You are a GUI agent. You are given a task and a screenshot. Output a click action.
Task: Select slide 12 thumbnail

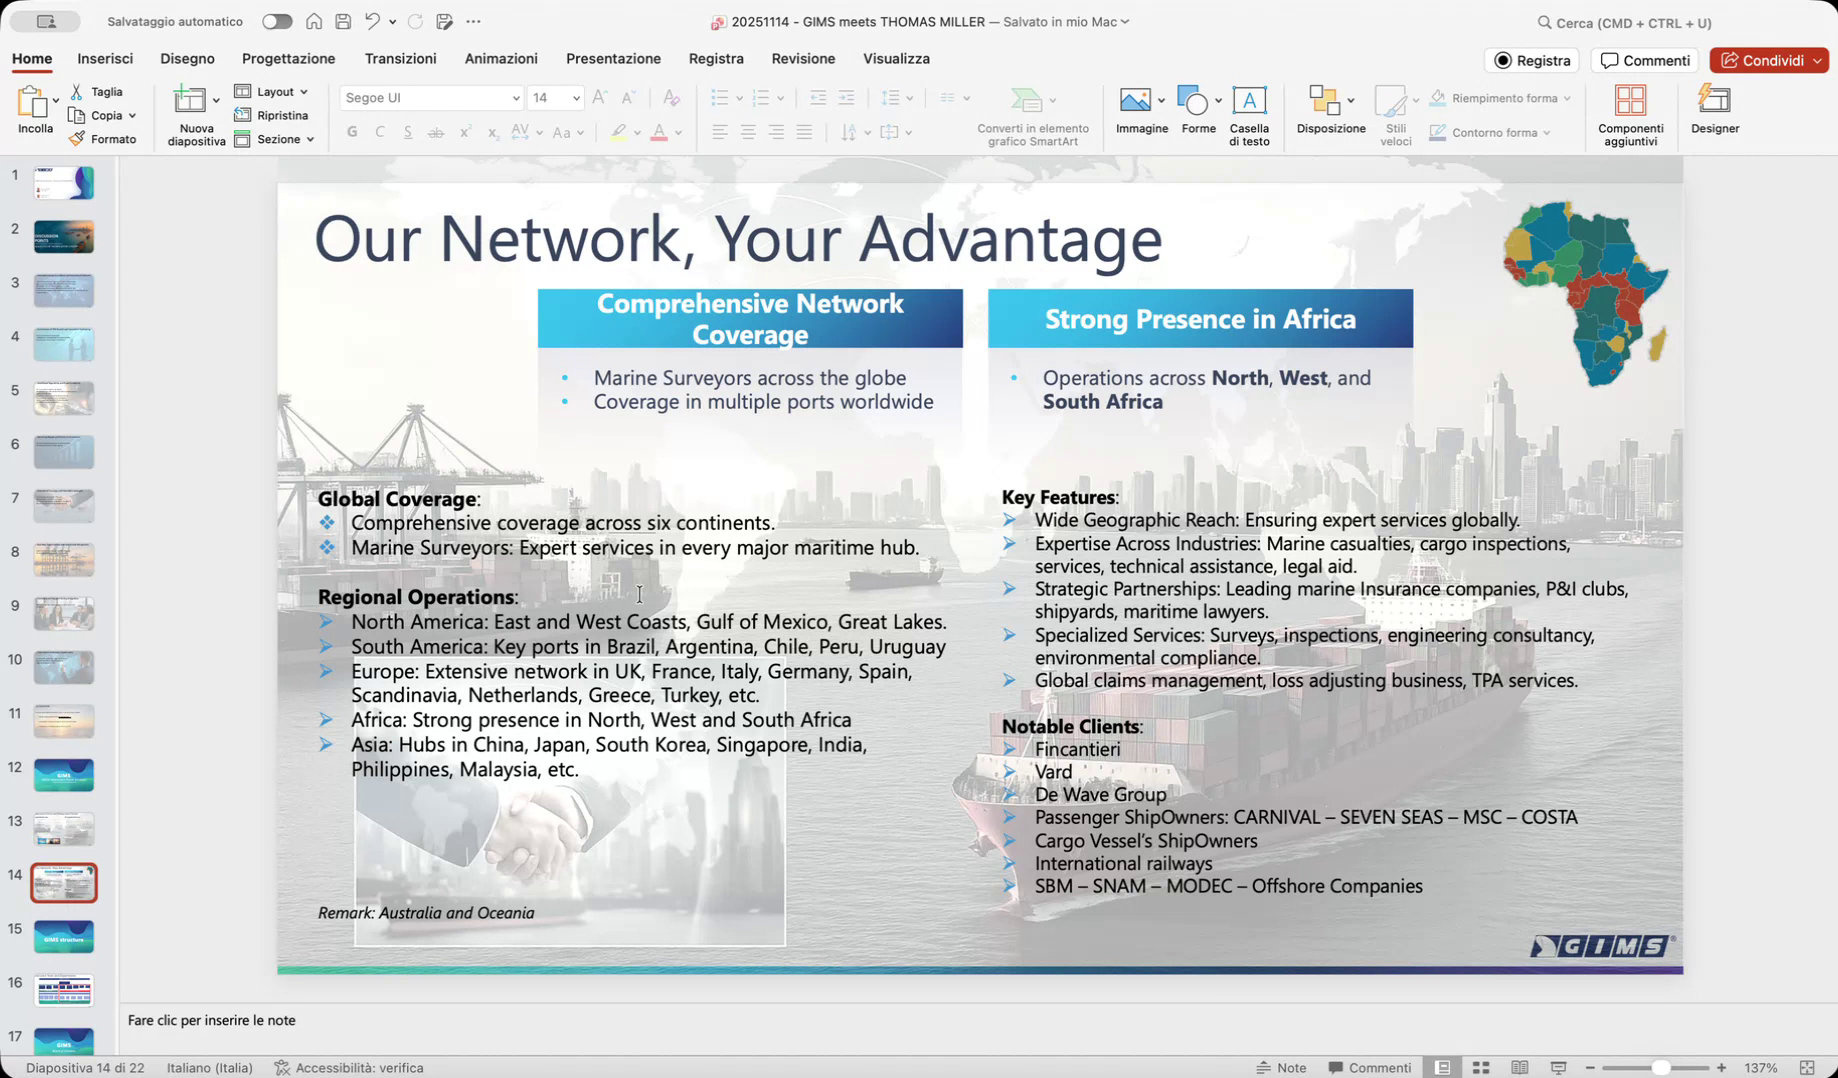point(64,775)
